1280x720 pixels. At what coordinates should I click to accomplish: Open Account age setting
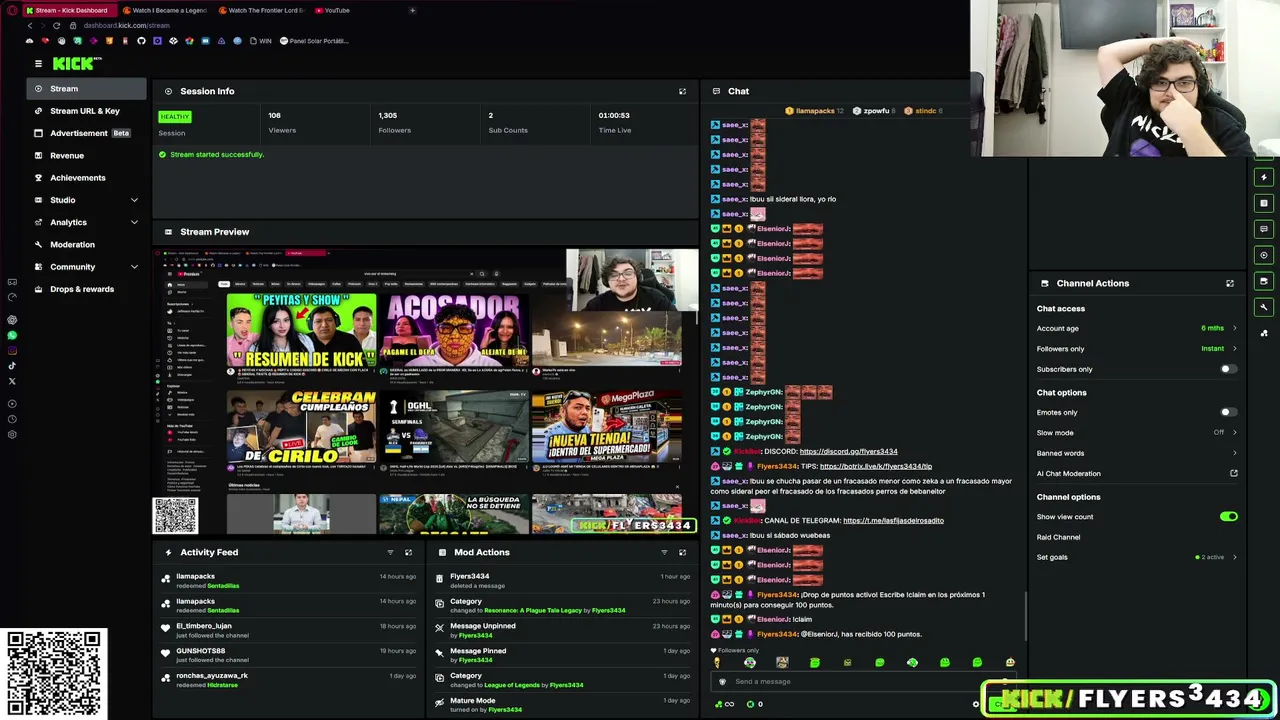[x=1137, y=328]
